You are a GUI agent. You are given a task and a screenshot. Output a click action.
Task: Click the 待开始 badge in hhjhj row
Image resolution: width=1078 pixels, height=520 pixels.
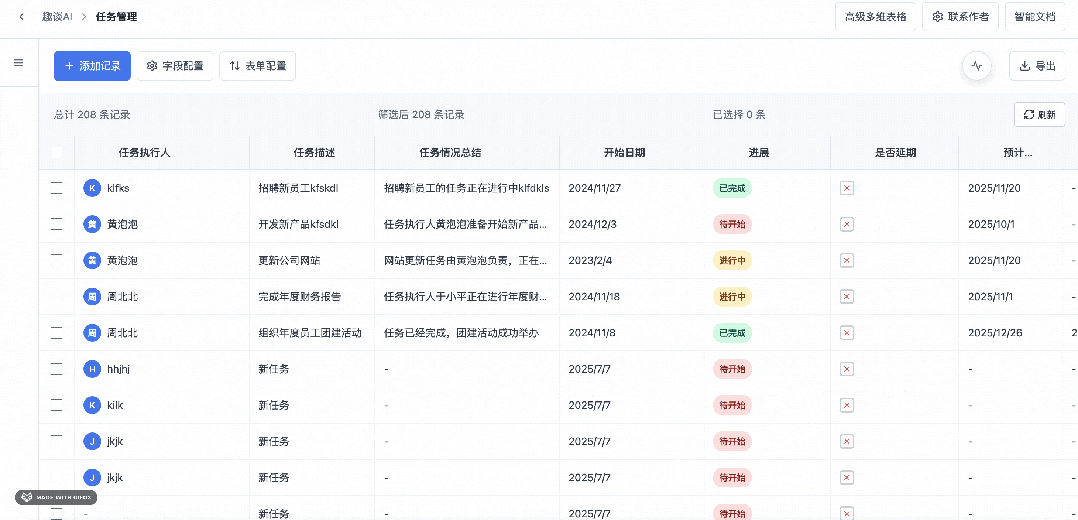(x=732, y=369)
